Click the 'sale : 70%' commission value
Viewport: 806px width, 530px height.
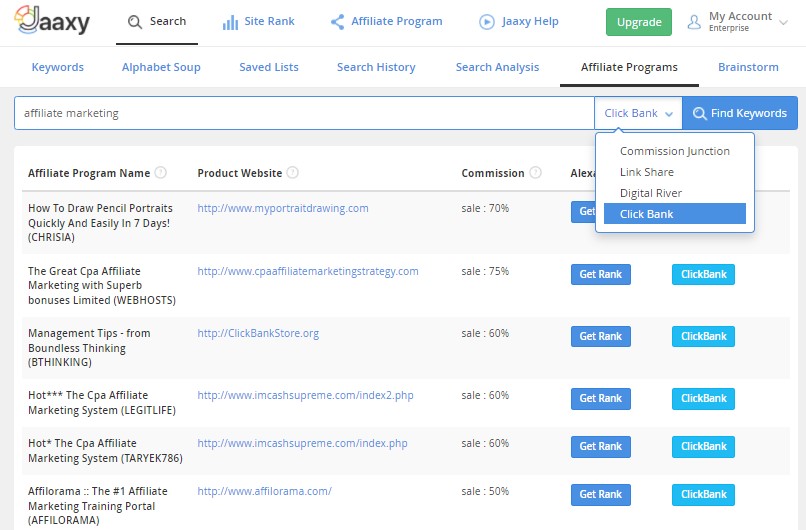pos(485,208)
